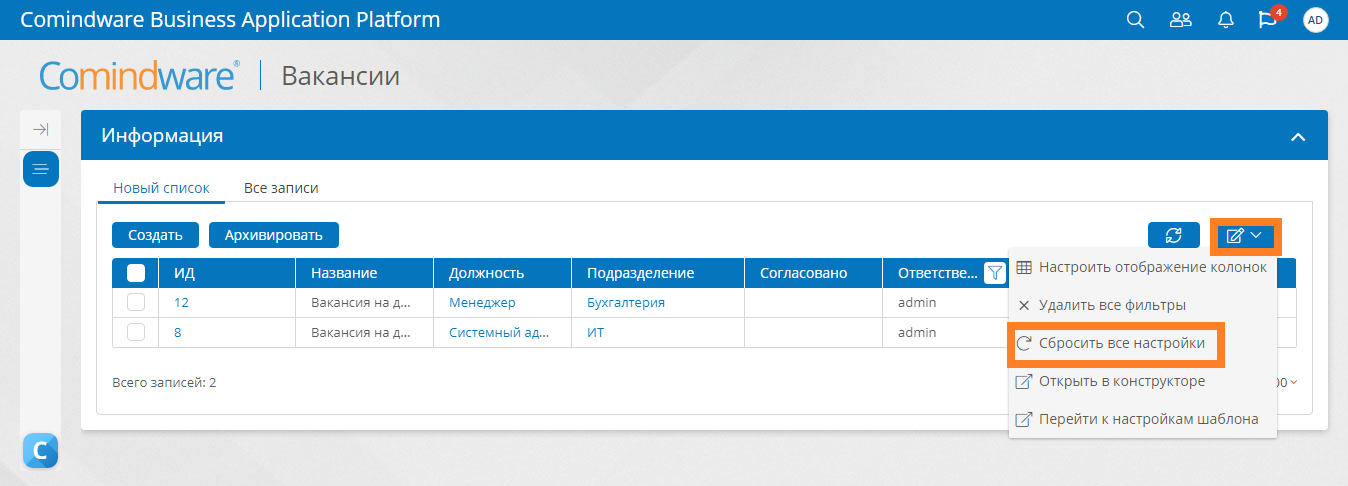Click the Comindware Business Application Platform title
The width and height of the screenshot is (1348, 486).
[x=230, y=20]
